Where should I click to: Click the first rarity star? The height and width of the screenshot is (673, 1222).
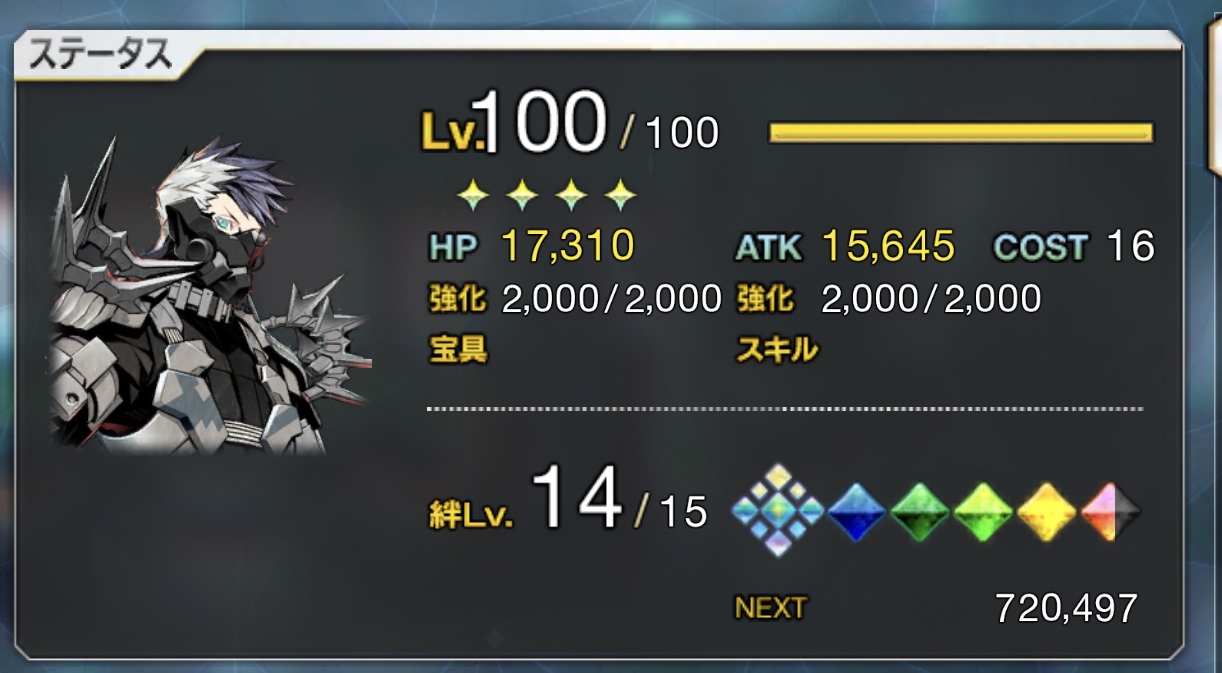pyautogui.click(x=472, y=195)
